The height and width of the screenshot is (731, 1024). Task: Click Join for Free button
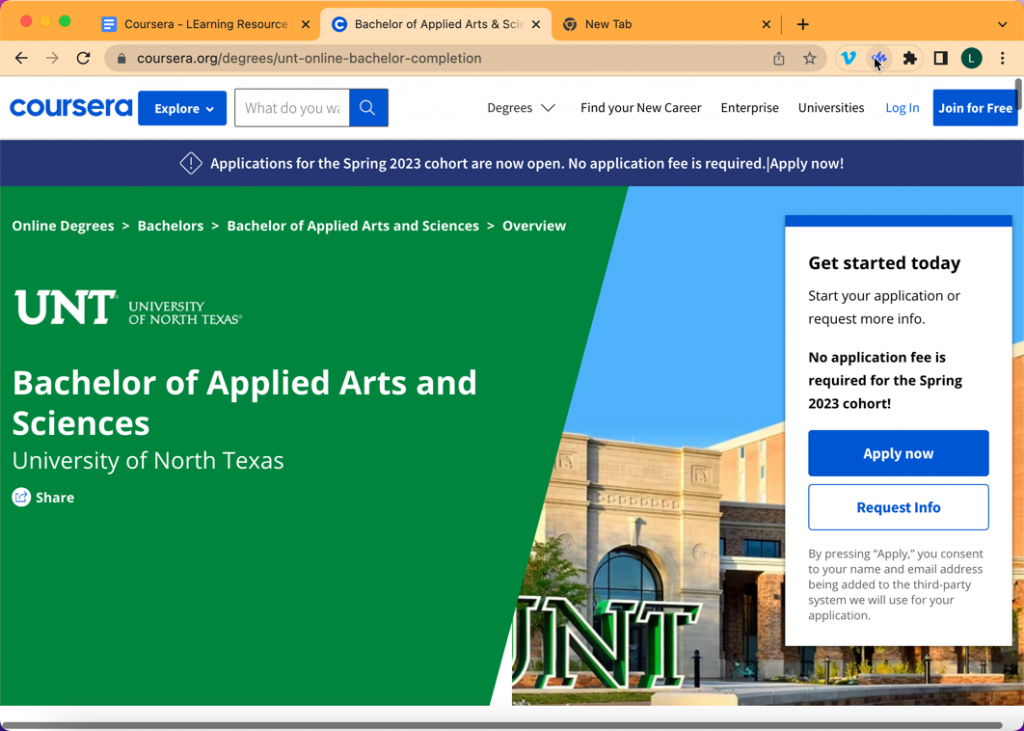coord(975,108)
